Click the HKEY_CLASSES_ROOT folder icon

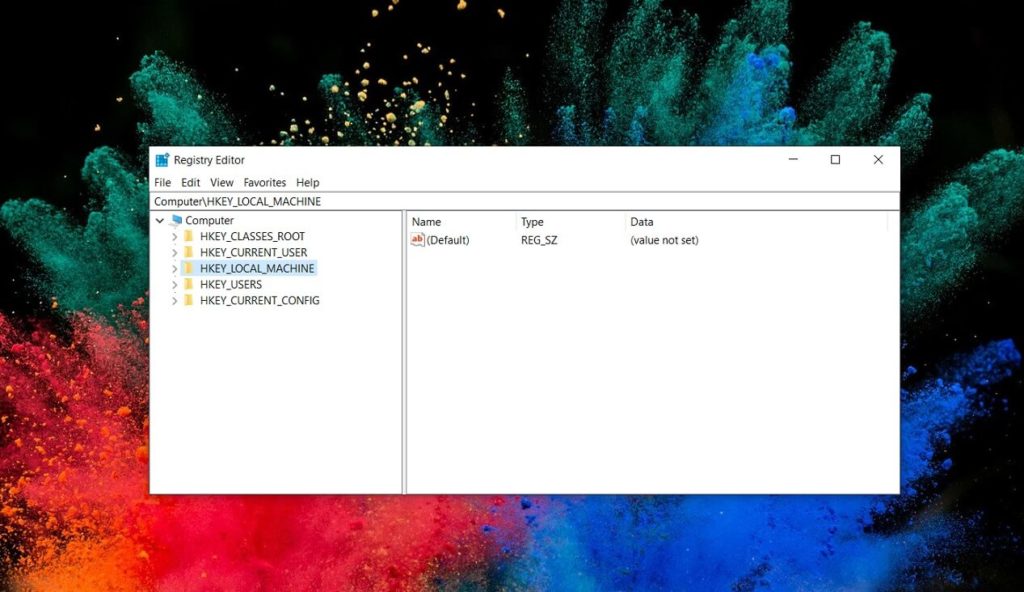coord(189,236)
